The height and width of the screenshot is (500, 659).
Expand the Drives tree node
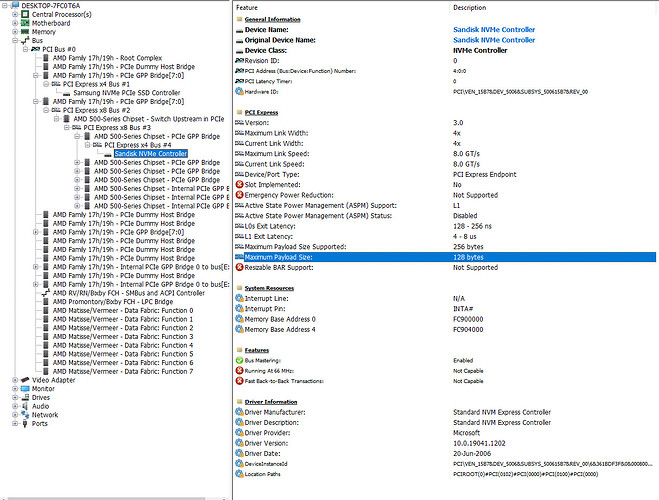[15, 397]
